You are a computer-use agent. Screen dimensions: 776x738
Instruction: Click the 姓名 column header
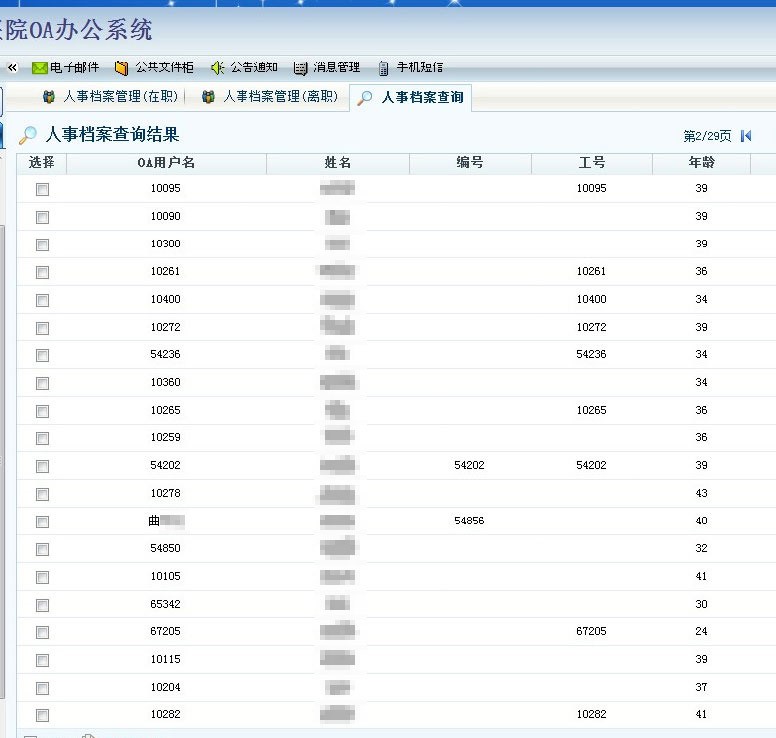[x=338, y=163]
